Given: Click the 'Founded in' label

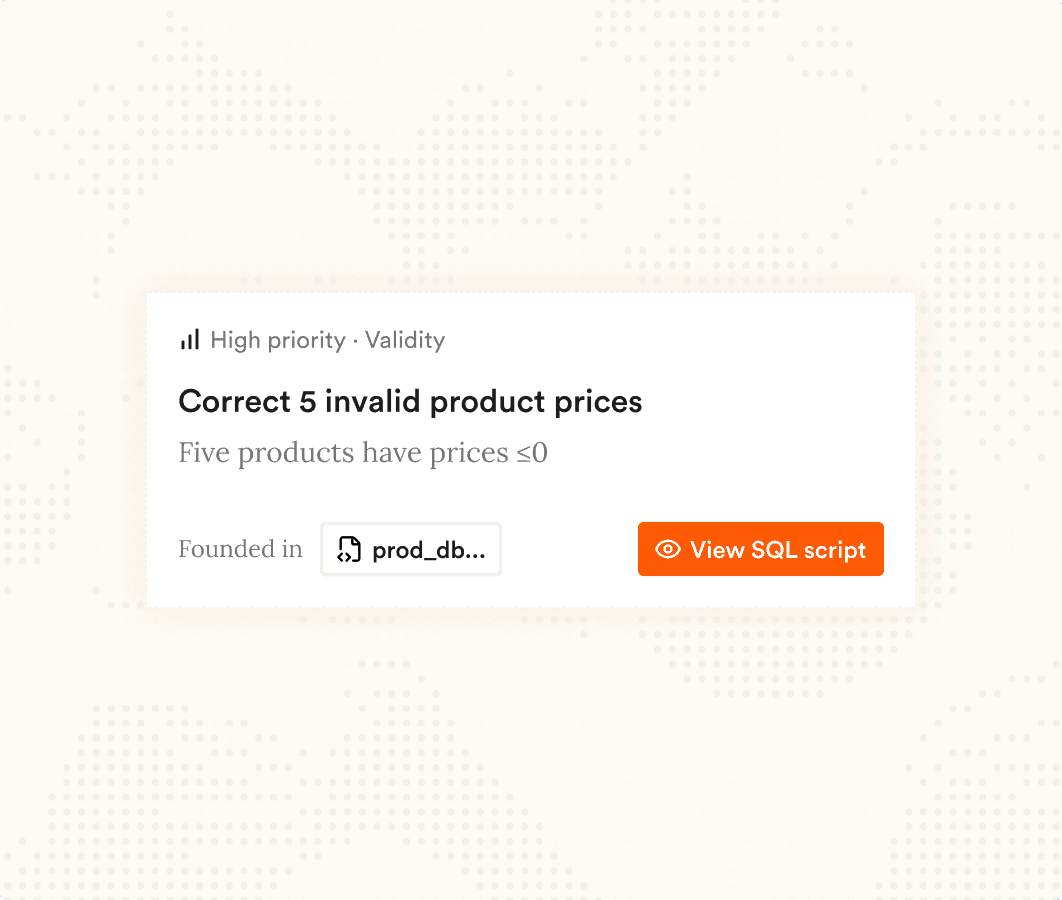Looking at the screenshot, I should 240,549.
